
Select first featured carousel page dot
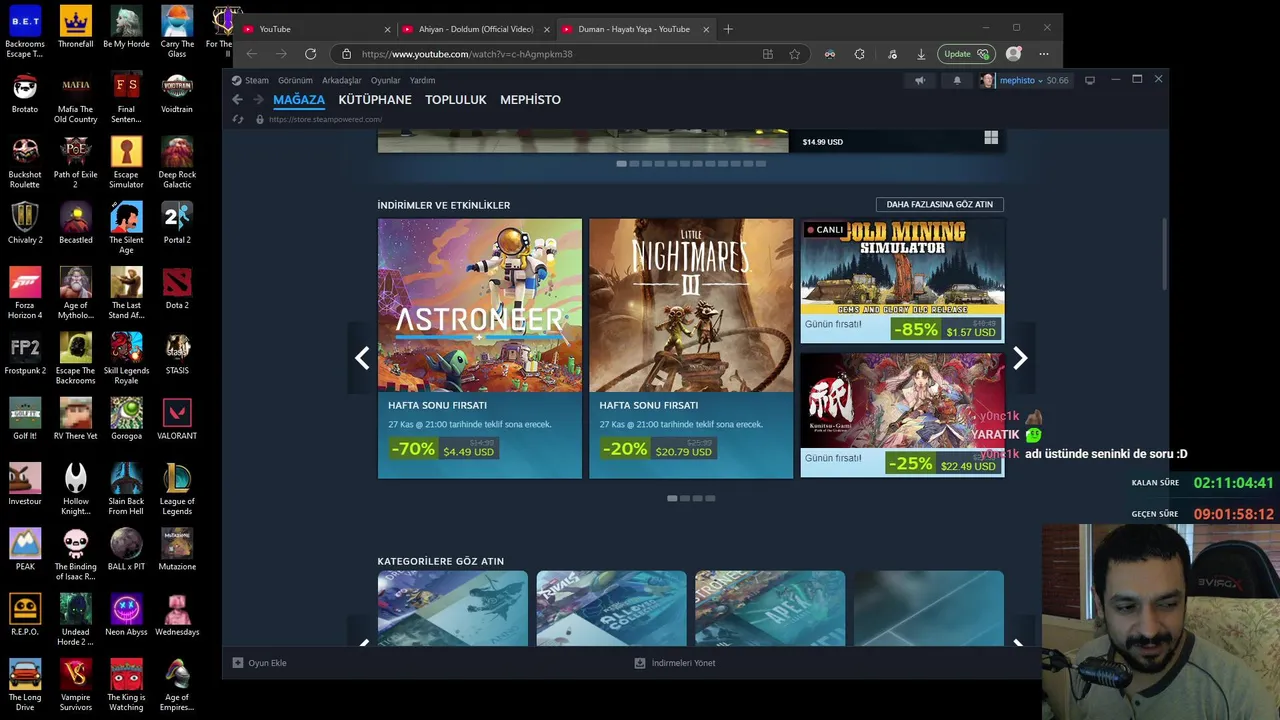tap(621, 163)
